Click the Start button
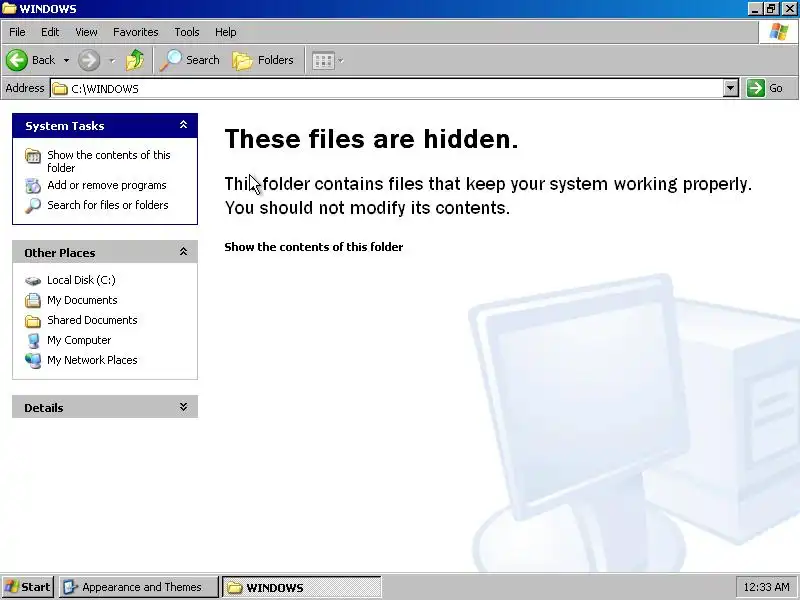Screen dimensions: 800x600 28,587
